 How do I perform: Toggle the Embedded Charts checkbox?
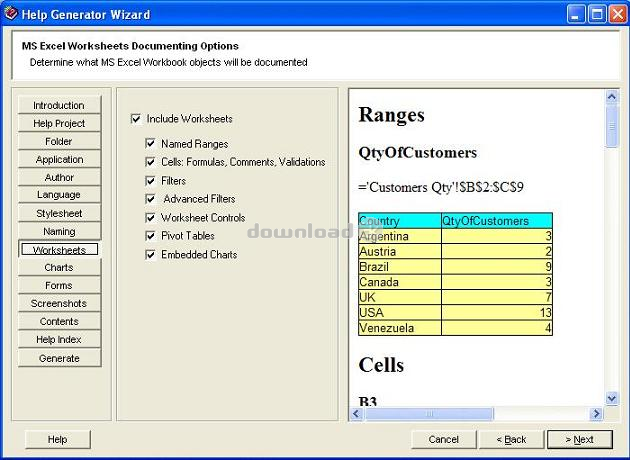[150, 255]
